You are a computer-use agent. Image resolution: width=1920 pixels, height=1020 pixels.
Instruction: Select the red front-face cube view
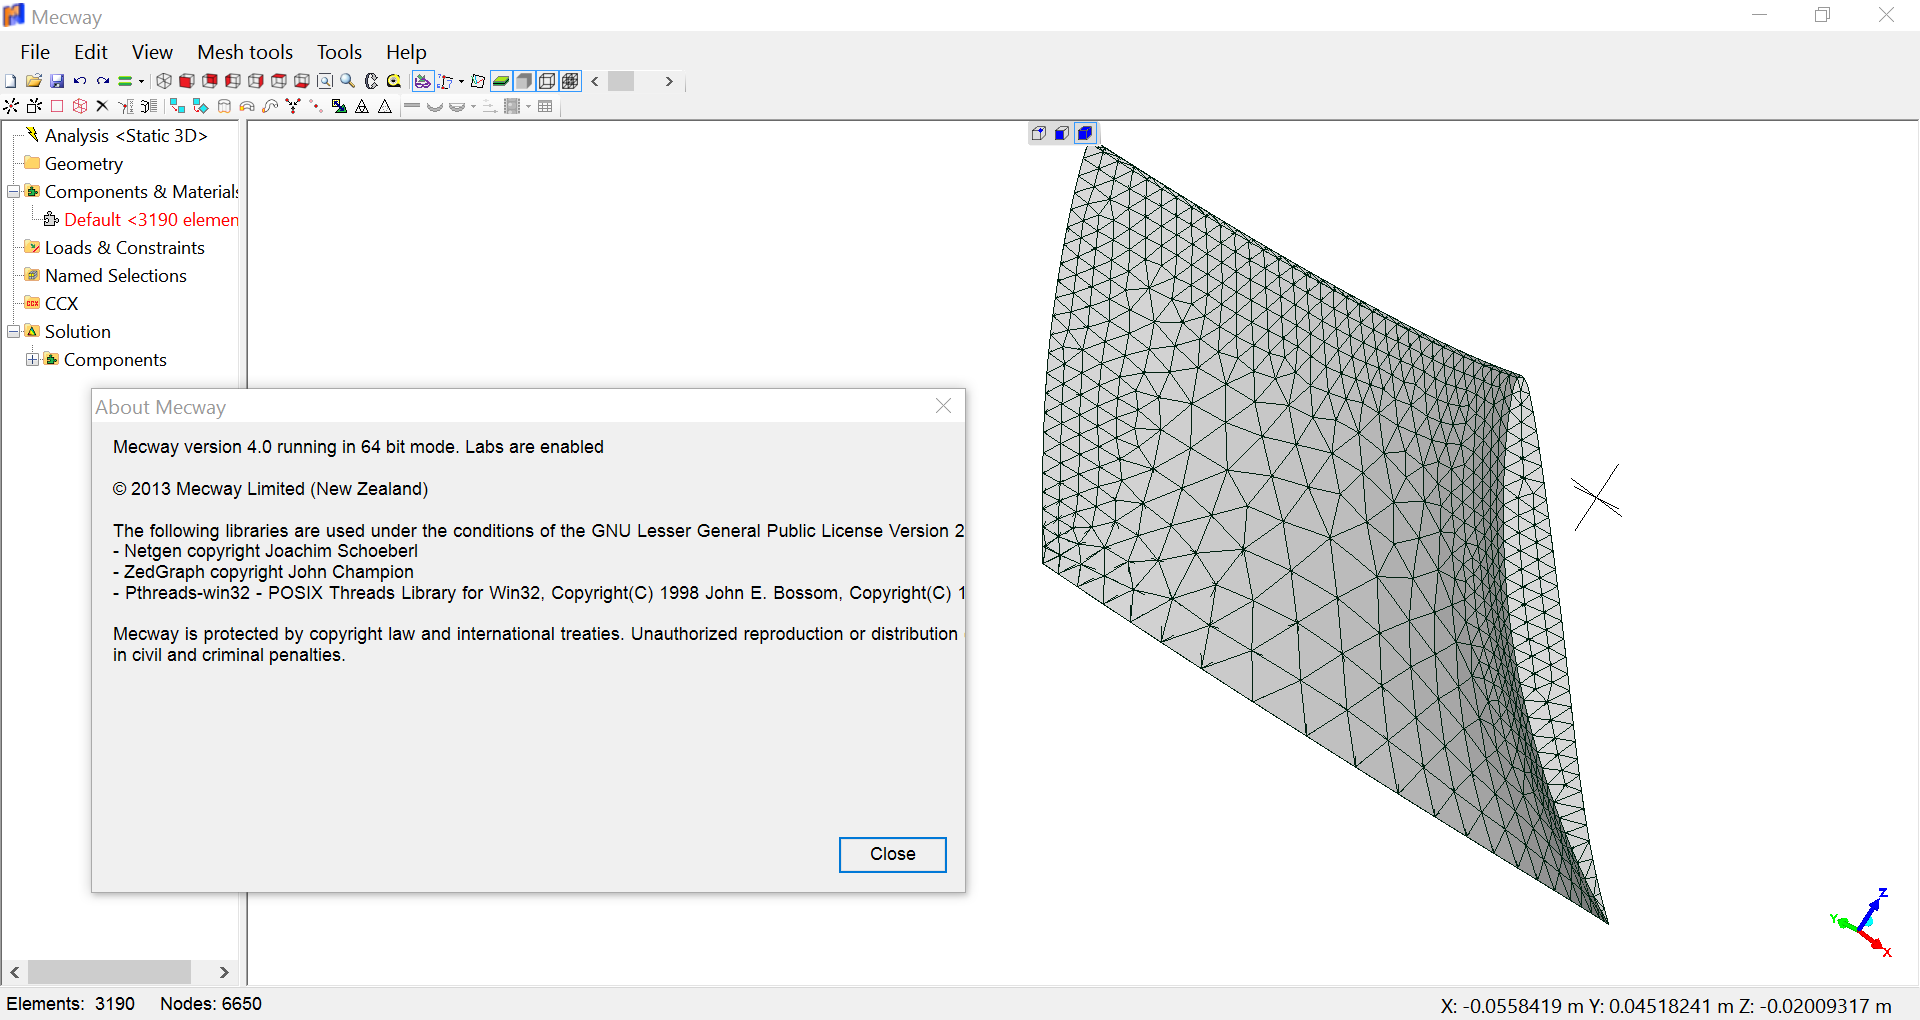click(x=187, y=81)
